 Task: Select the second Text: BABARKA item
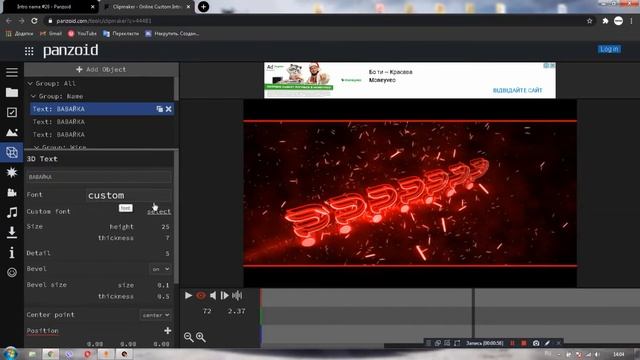click(102, 122)
